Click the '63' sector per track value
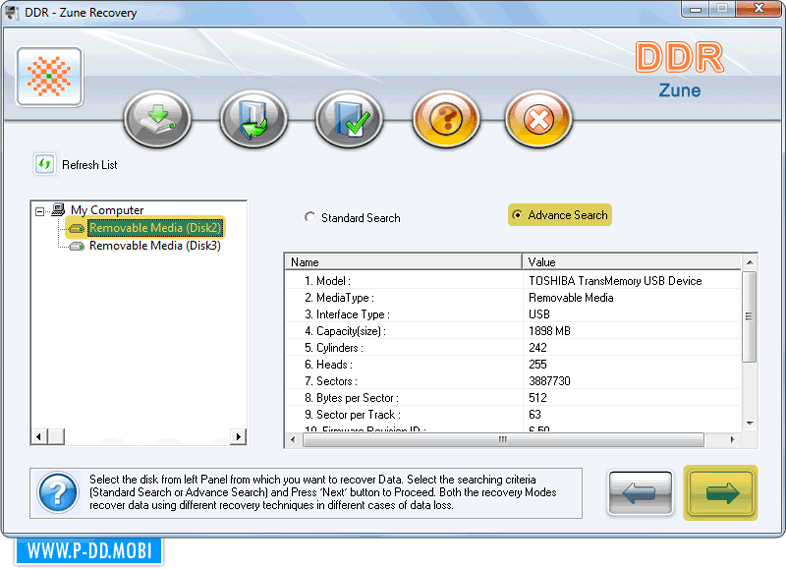Screen dimensions: 786x569 pos(534,415)
